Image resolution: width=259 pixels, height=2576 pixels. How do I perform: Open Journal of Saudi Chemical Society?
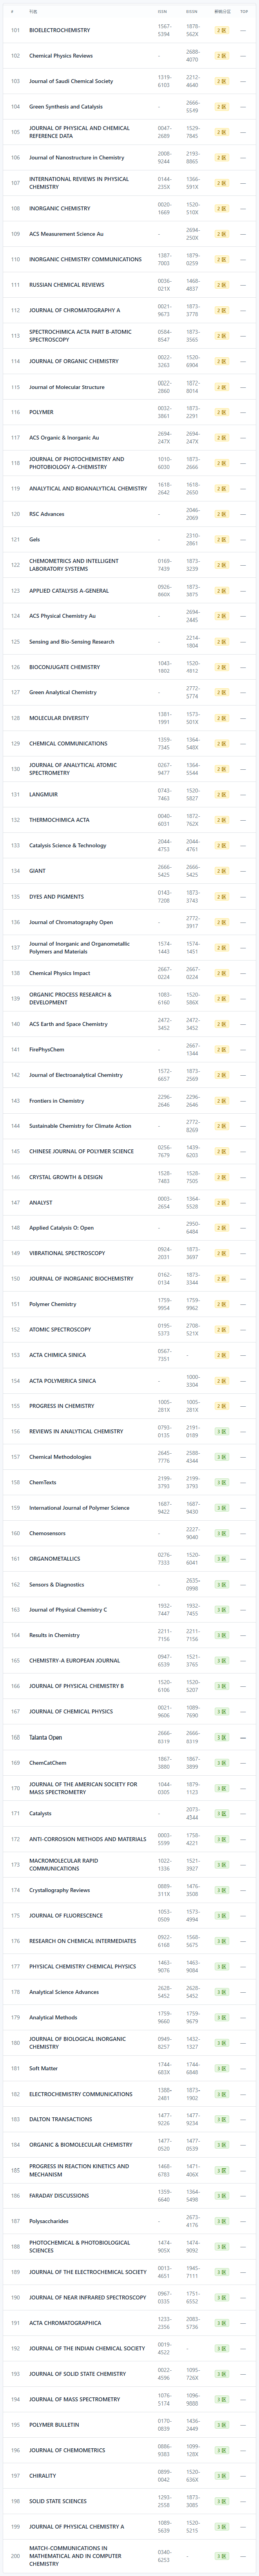[71, 81]
